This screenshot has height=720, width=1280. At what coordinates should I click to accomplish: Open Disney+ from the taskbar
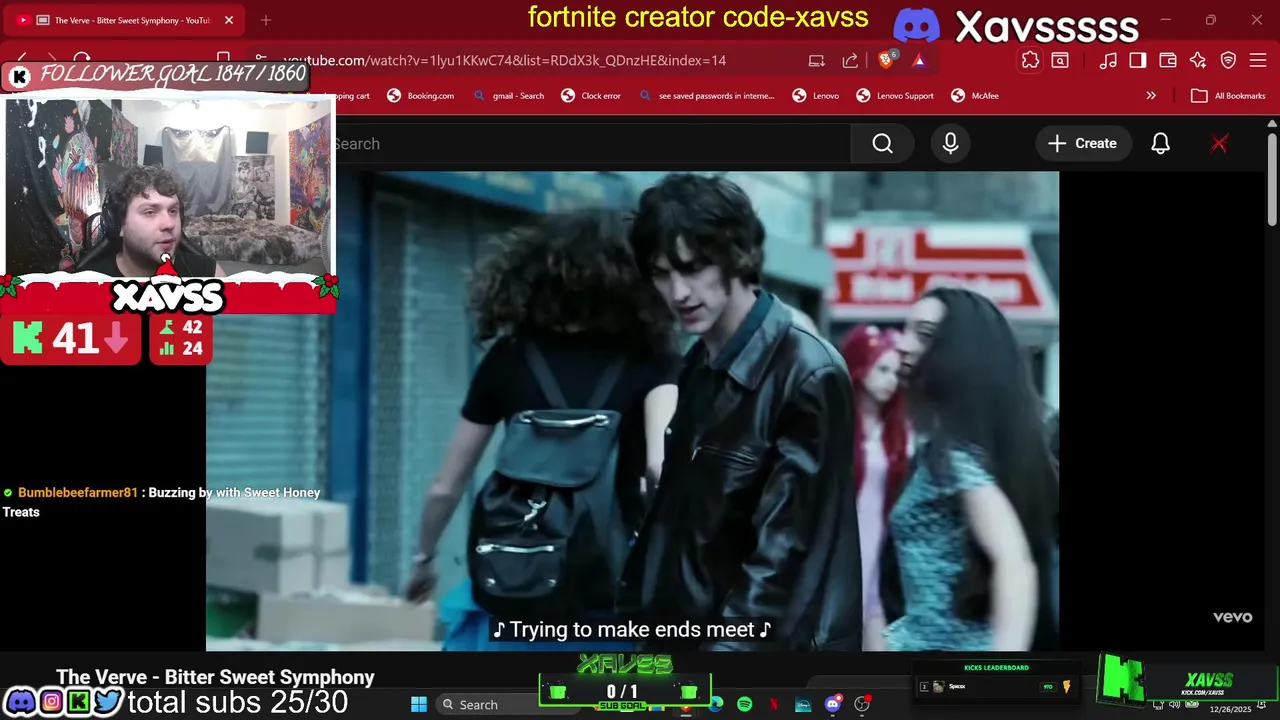point(803,704)
